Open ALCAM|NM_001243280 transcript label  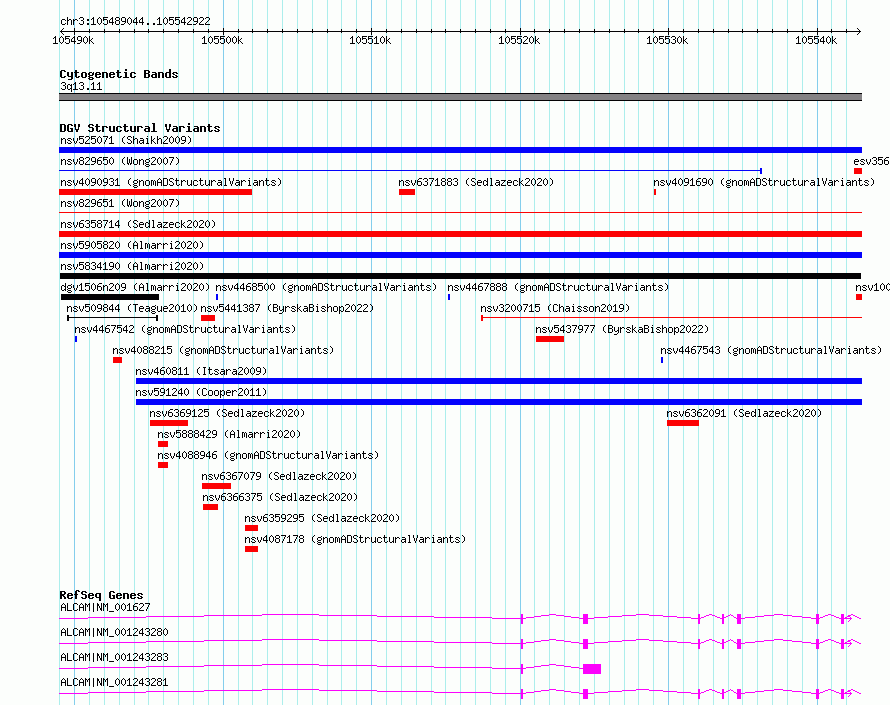tap(114, 632)
